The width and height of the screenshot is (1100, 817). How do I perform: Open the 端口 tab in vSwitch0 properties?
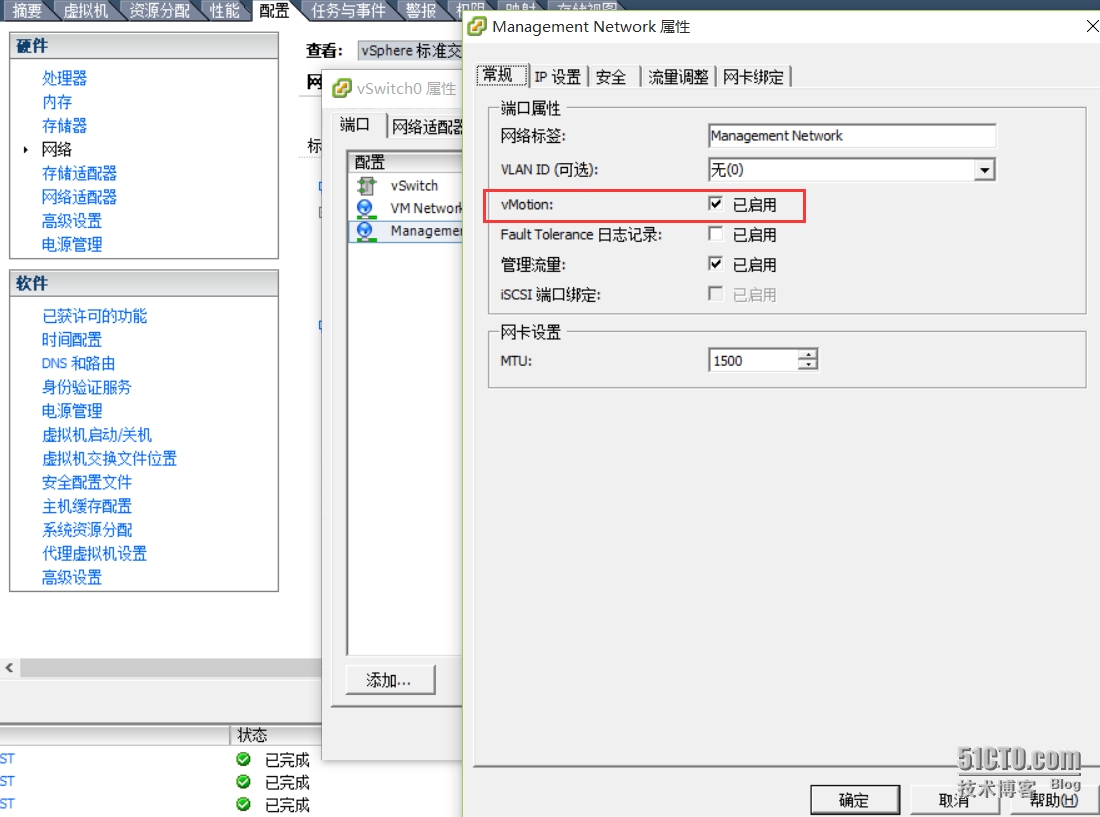click(x=356, y=125)
